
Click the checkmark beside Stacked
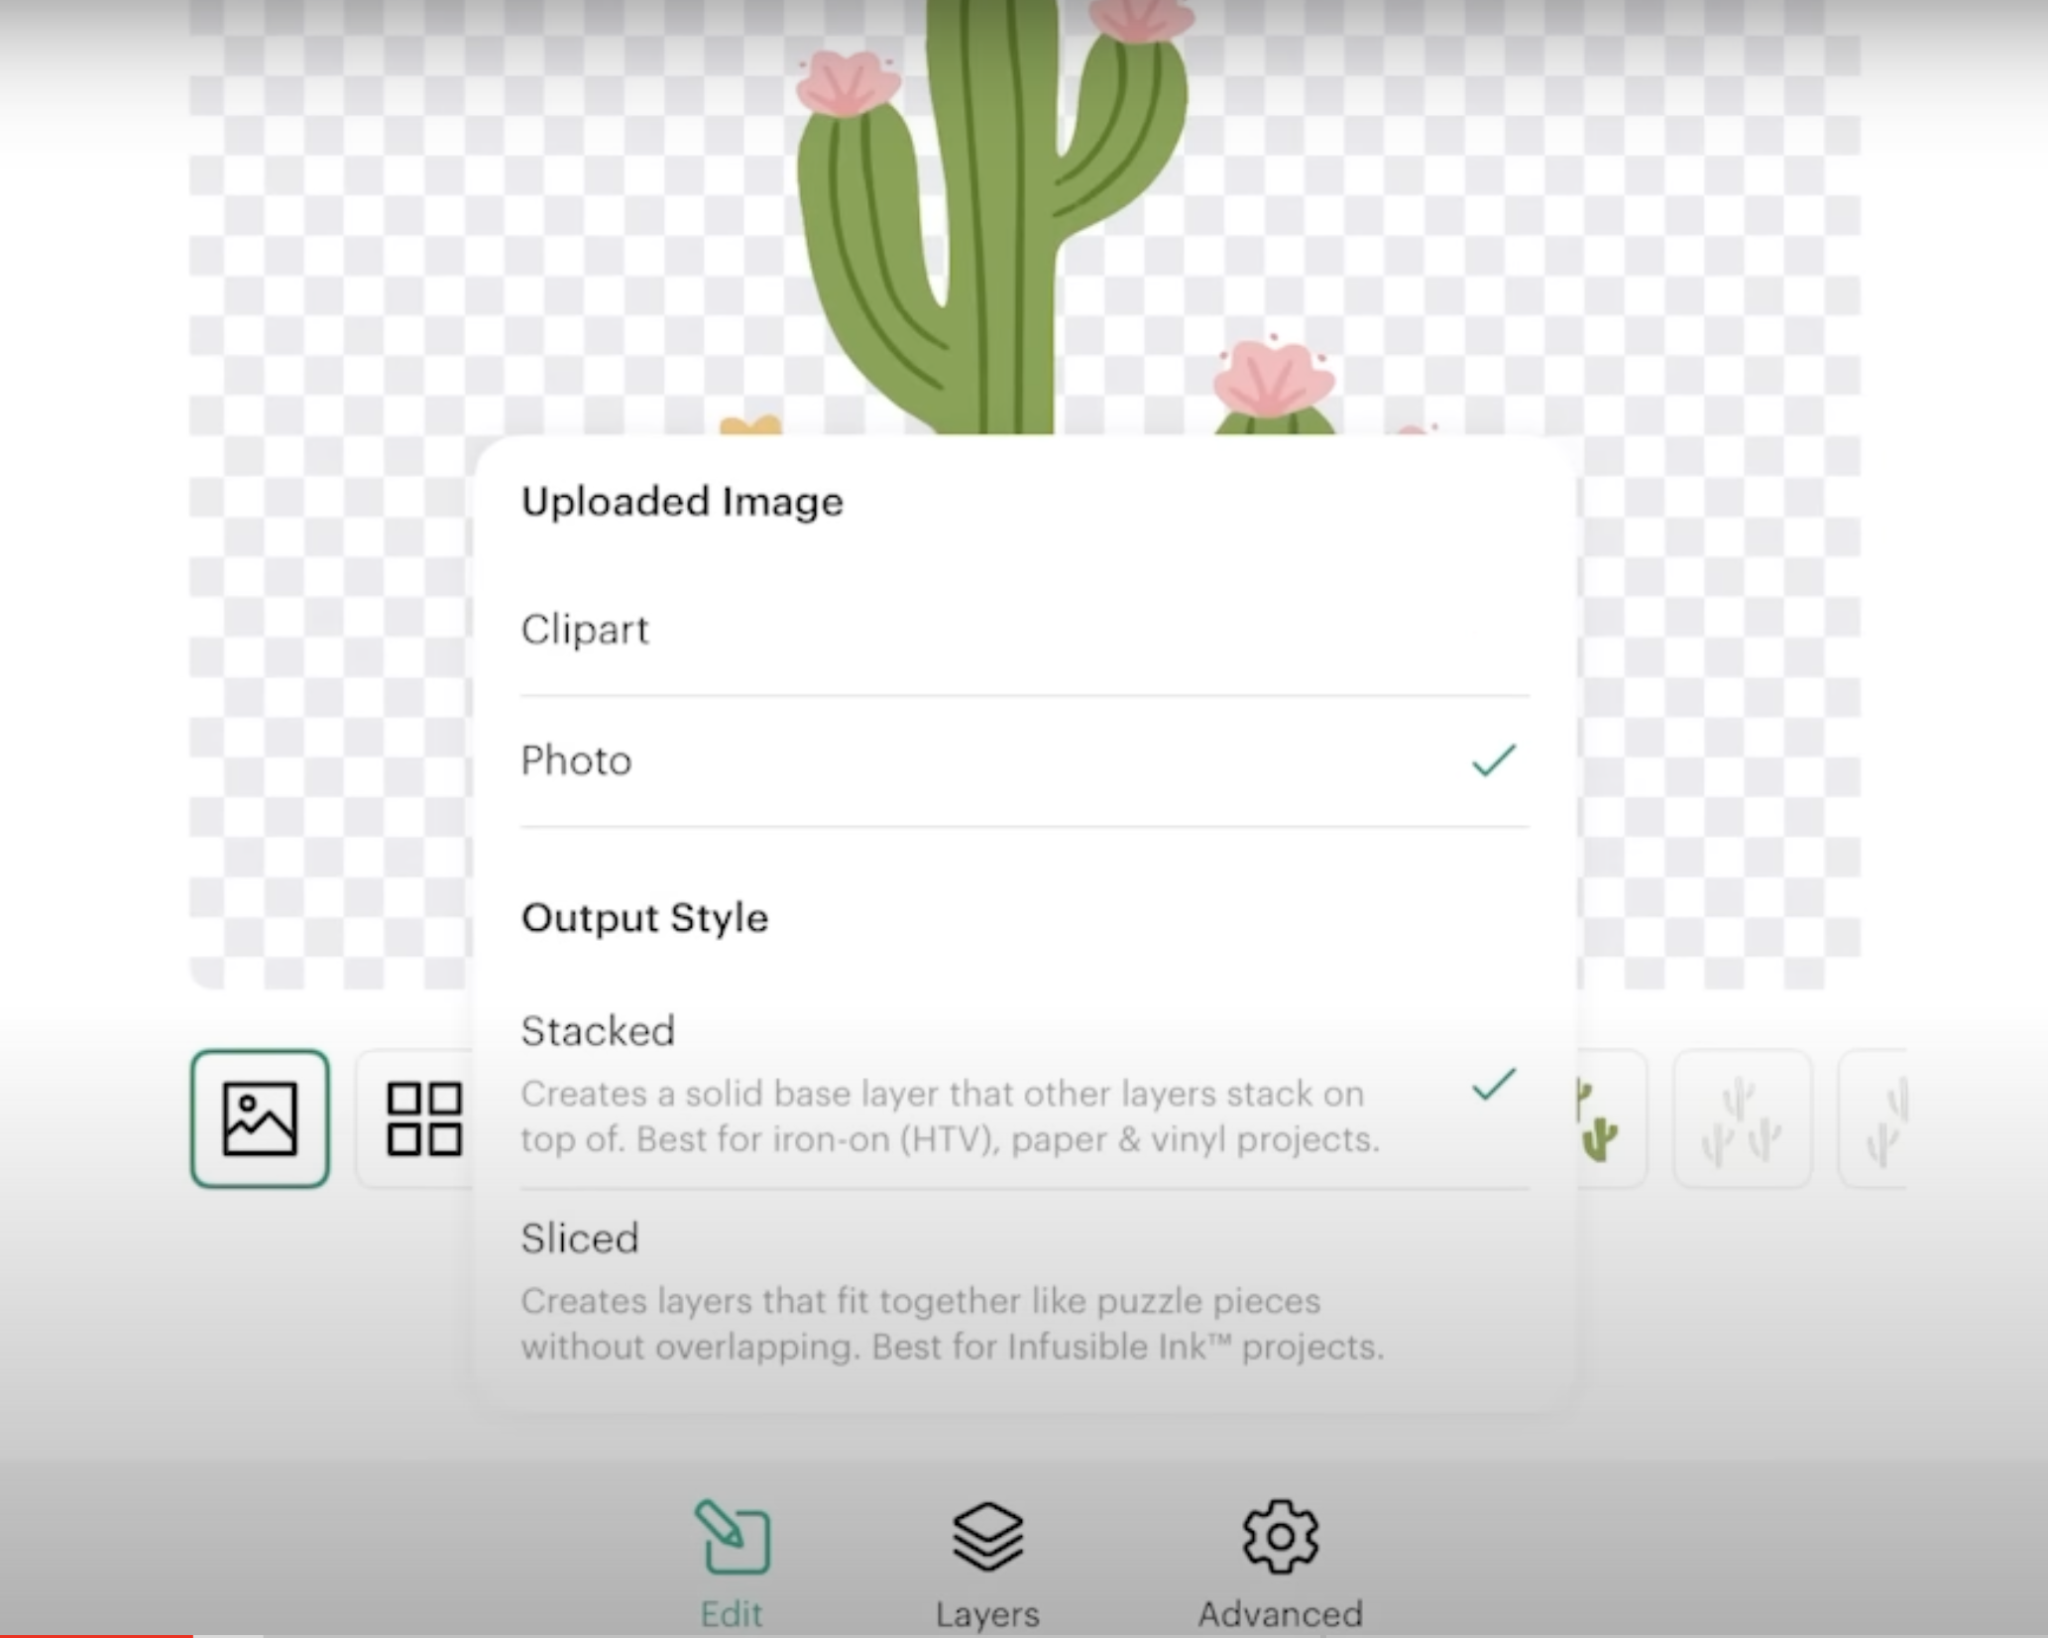1493,1084
